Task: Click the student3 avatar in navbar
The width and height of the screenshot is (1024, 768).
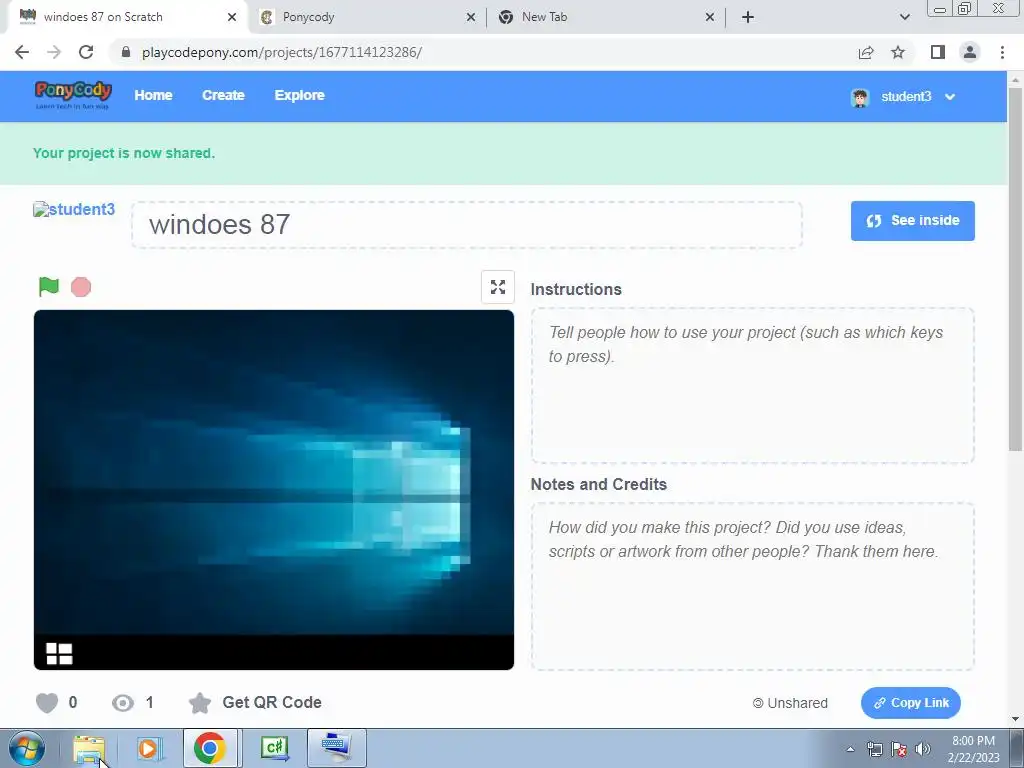Action: pos(860,97)
